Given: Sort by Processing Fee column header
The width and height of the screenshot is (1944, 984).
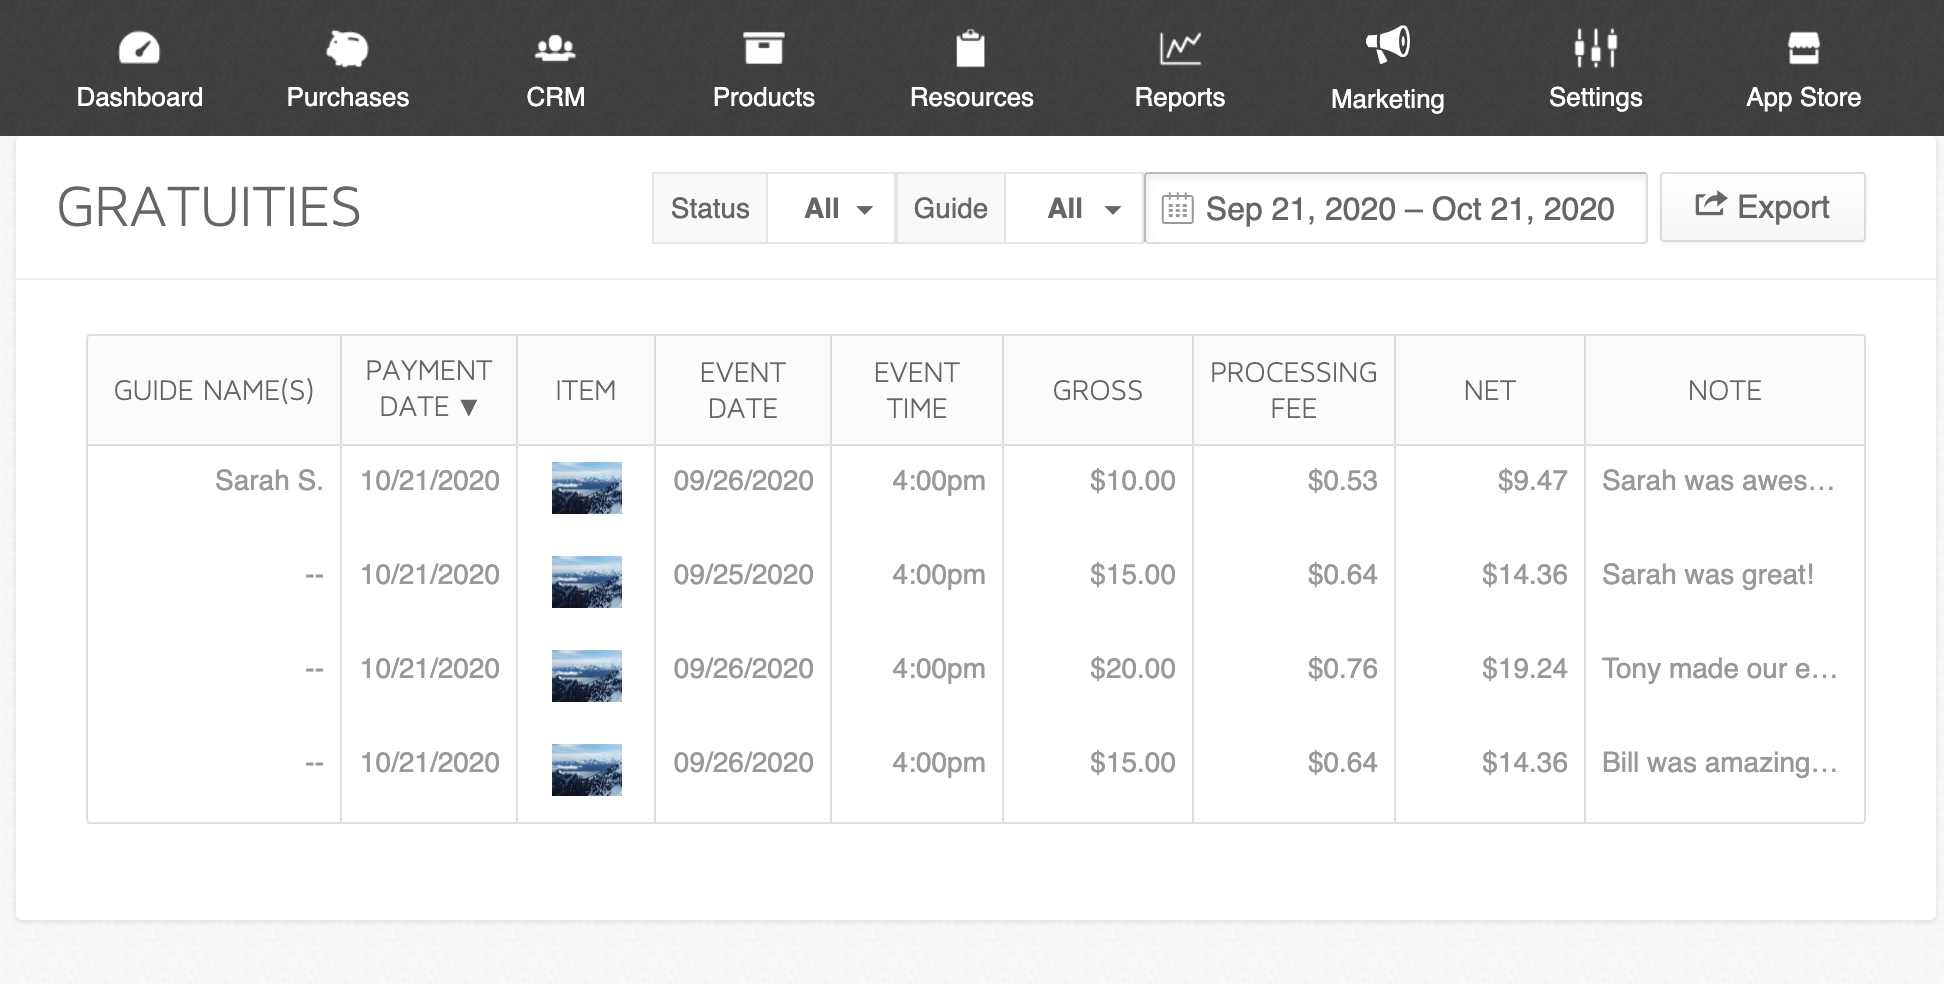Looking at the screenshot, I should coord(1294,390).
